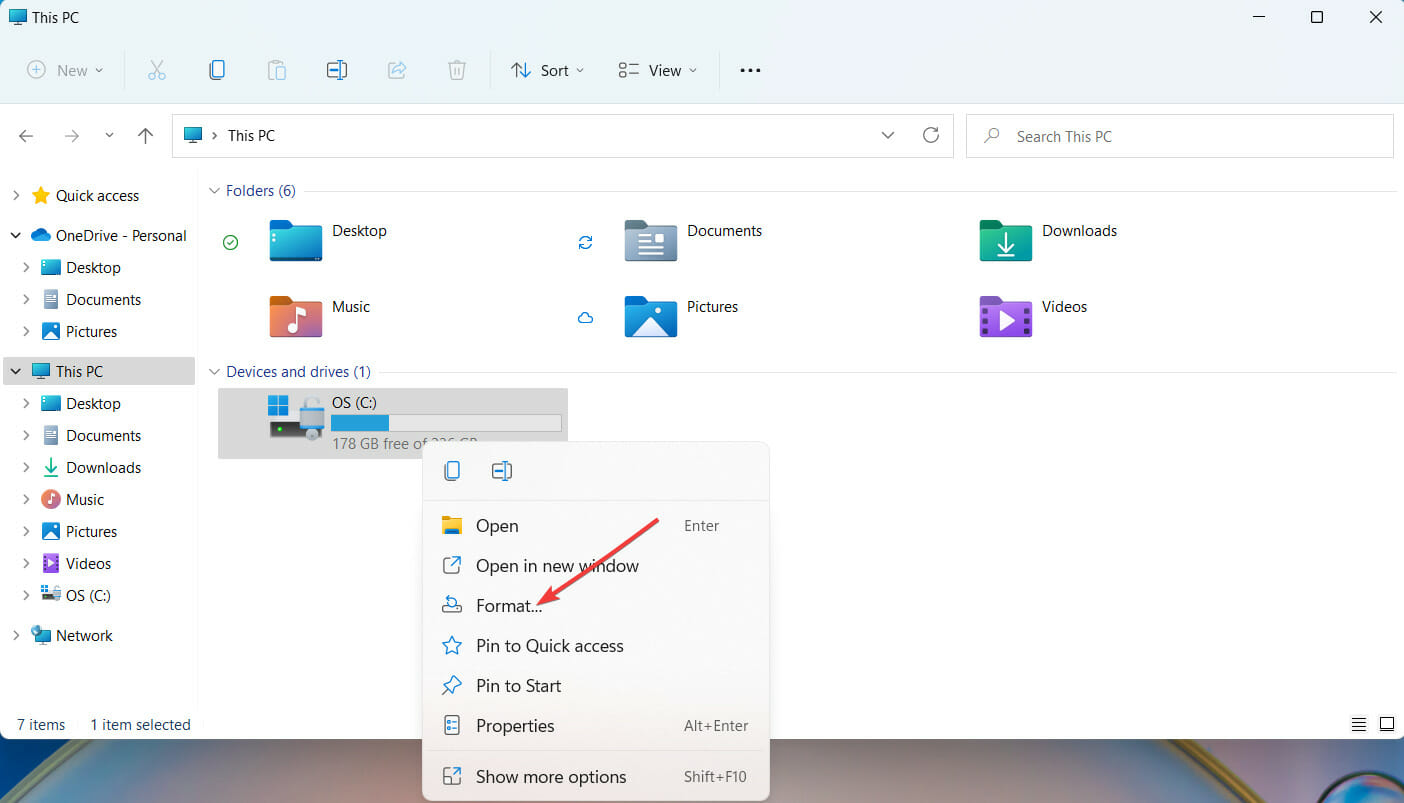Choose Open from the context menu
Image resolution: width=1404 pixels, height=803 pixels.
click(596, 525)
